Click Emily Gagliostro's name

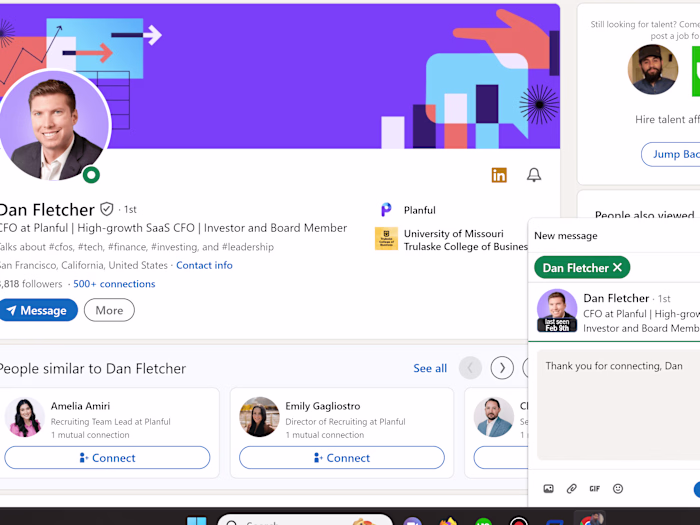click(323, 406)
